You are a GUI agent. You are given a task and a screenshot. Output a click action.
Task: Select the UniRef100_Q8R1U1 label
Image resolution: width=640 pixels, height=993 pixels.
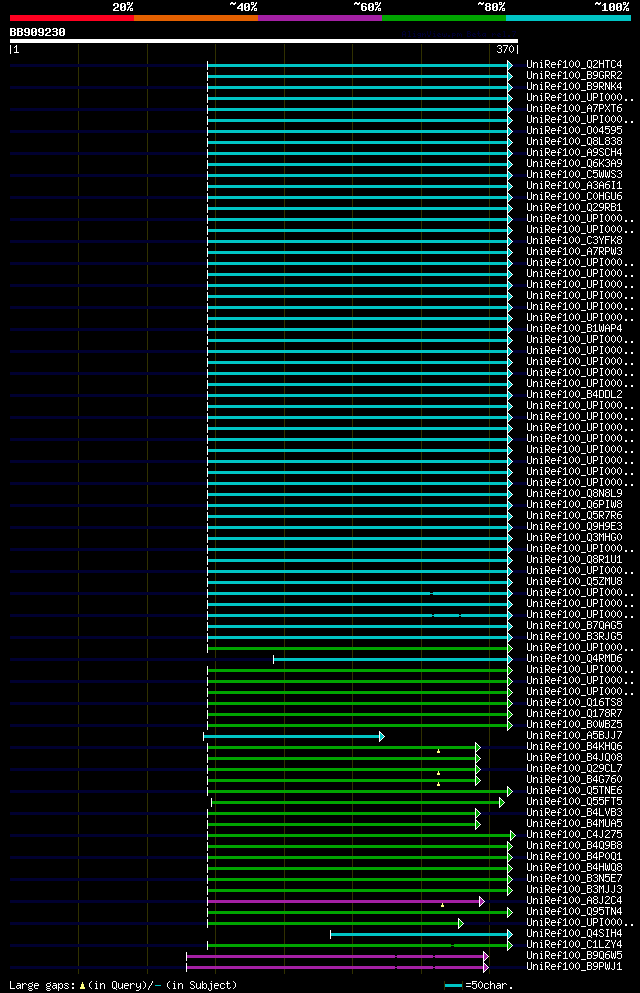(x=574, y=560)
